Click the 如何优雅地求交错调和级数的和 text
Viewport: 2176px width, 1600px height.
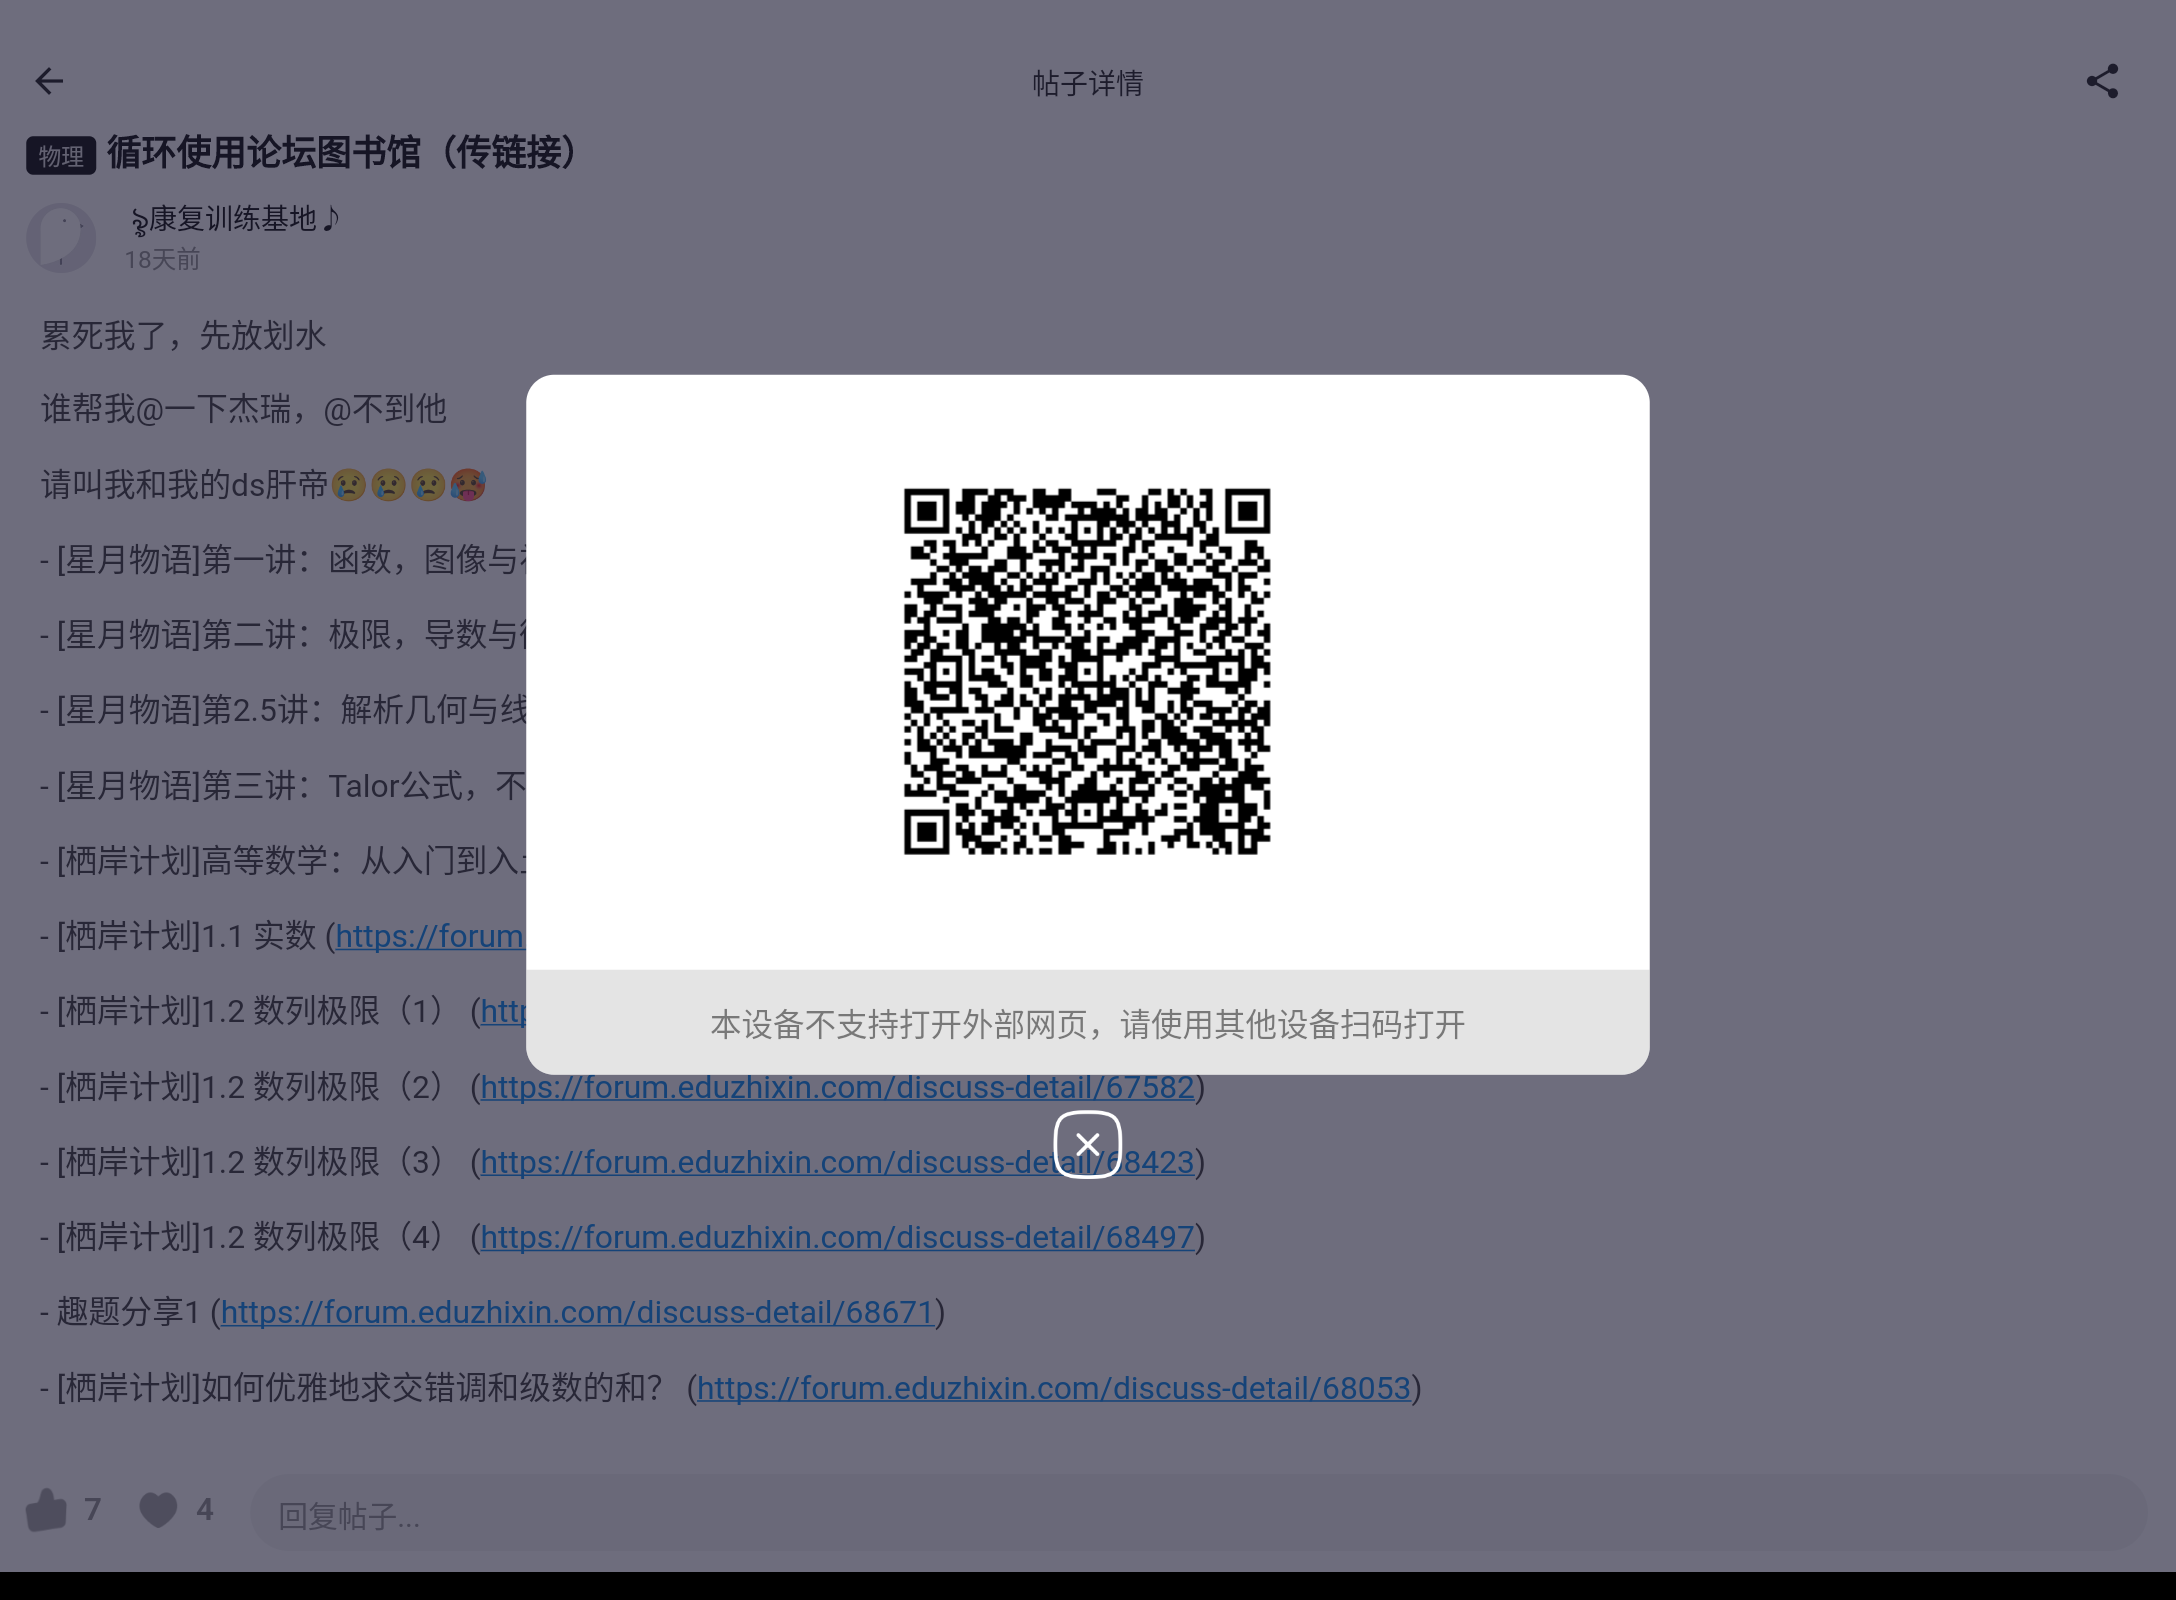[432, 1388]
